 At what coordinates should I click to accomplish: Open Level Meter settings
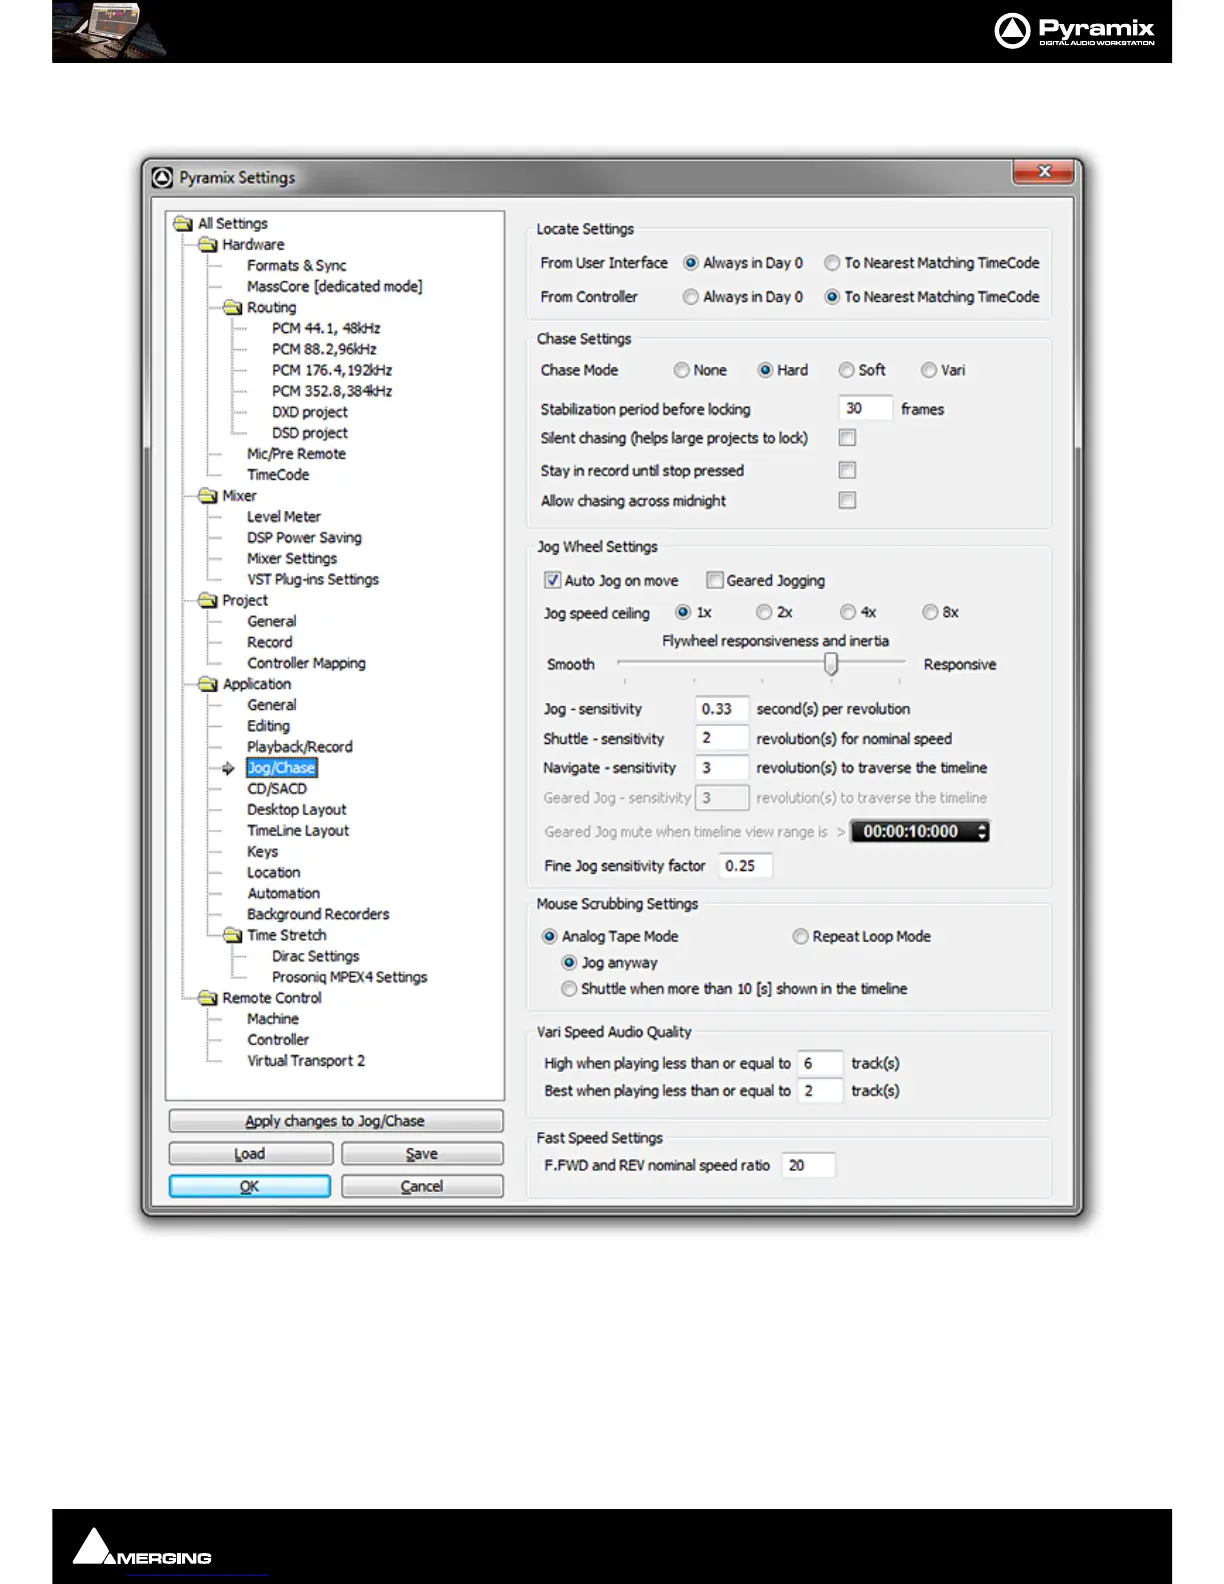284,517
